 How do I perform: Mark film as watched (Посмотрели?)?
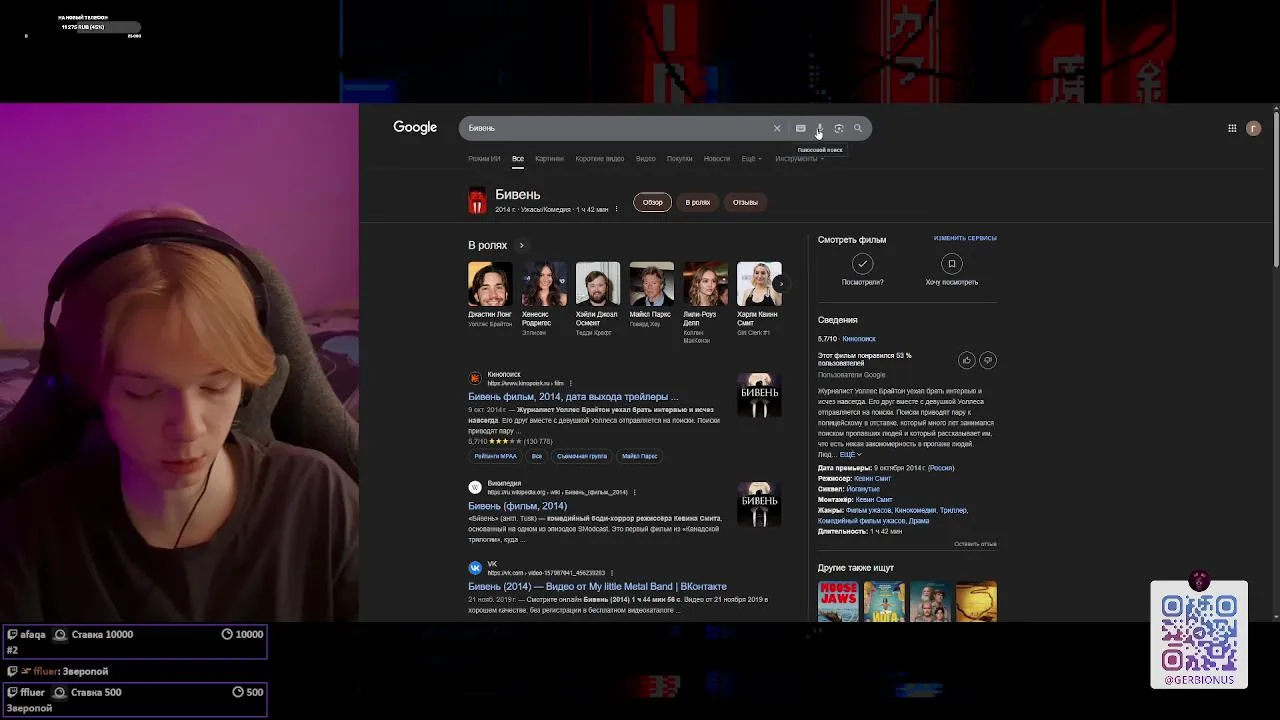point(862,264)
